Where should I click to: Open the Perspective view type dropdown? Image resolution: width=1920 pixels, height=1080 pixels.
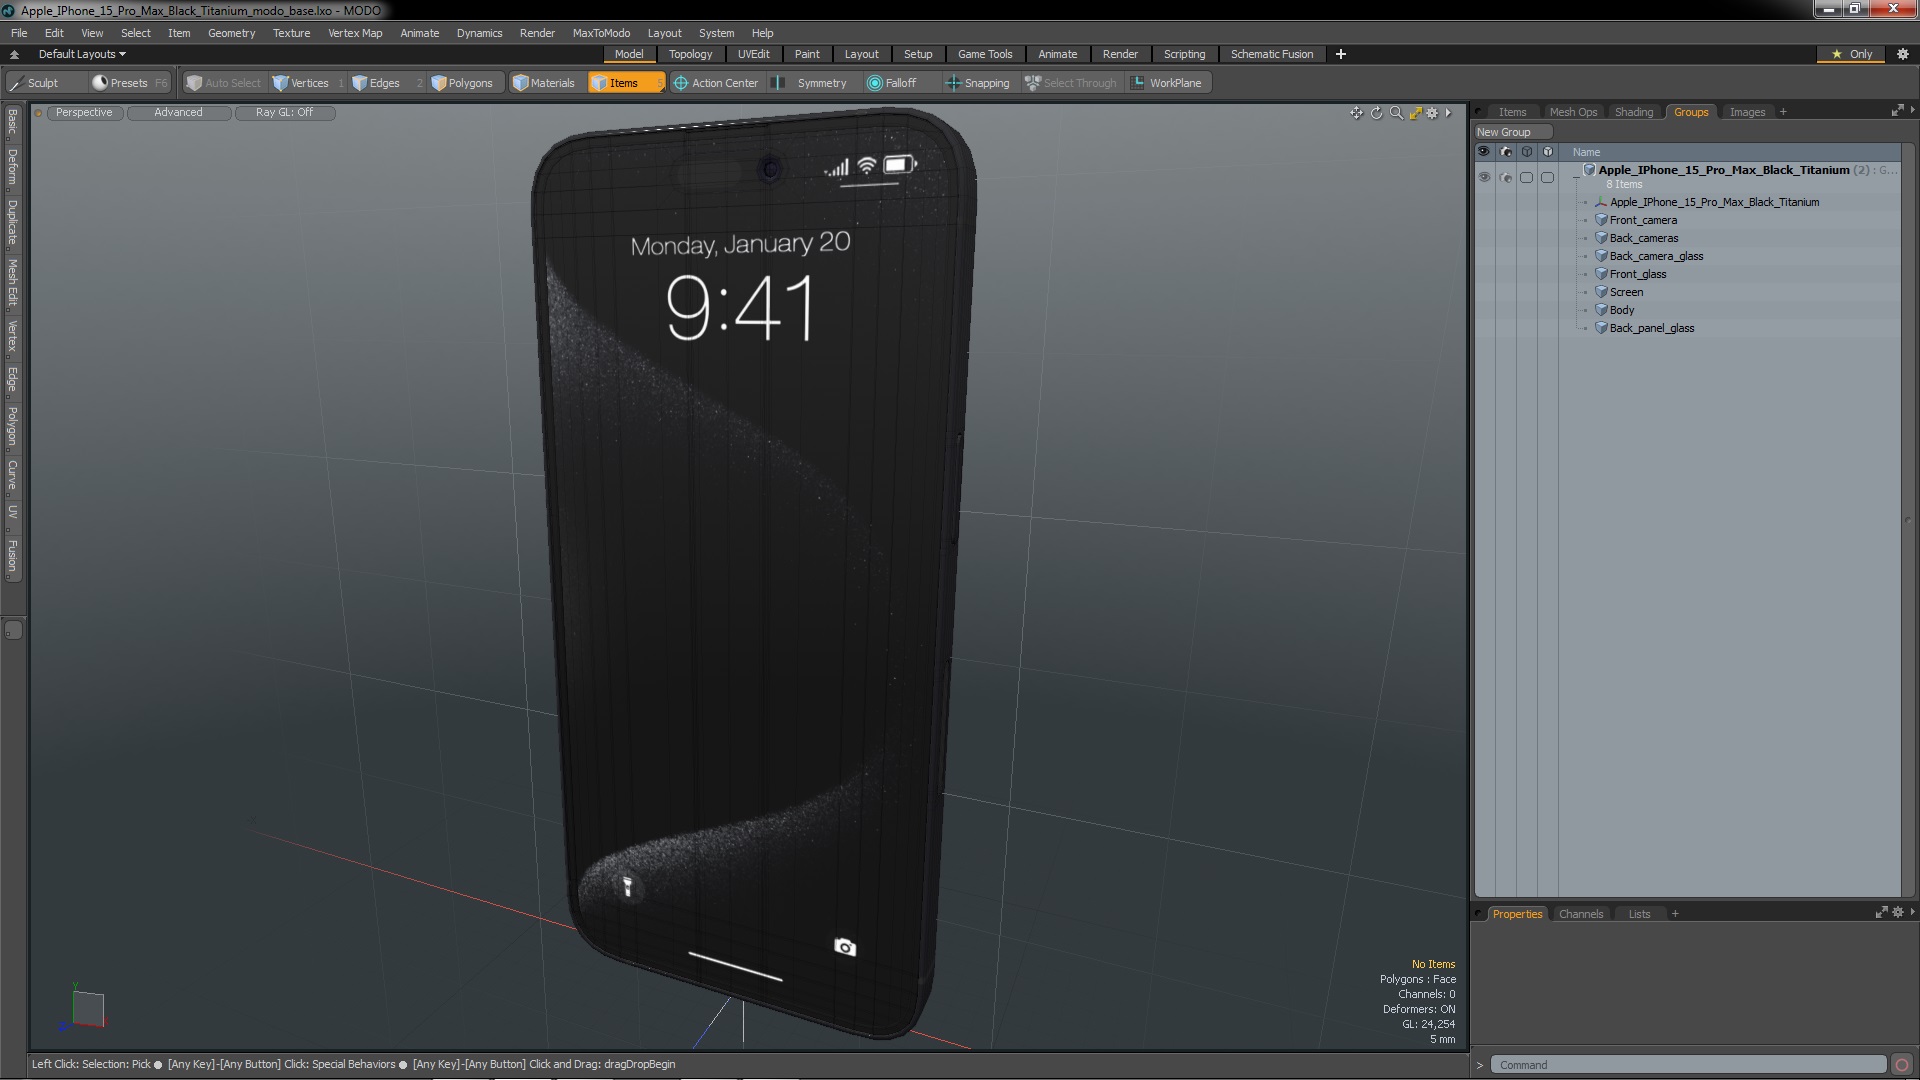click(84, 113)
